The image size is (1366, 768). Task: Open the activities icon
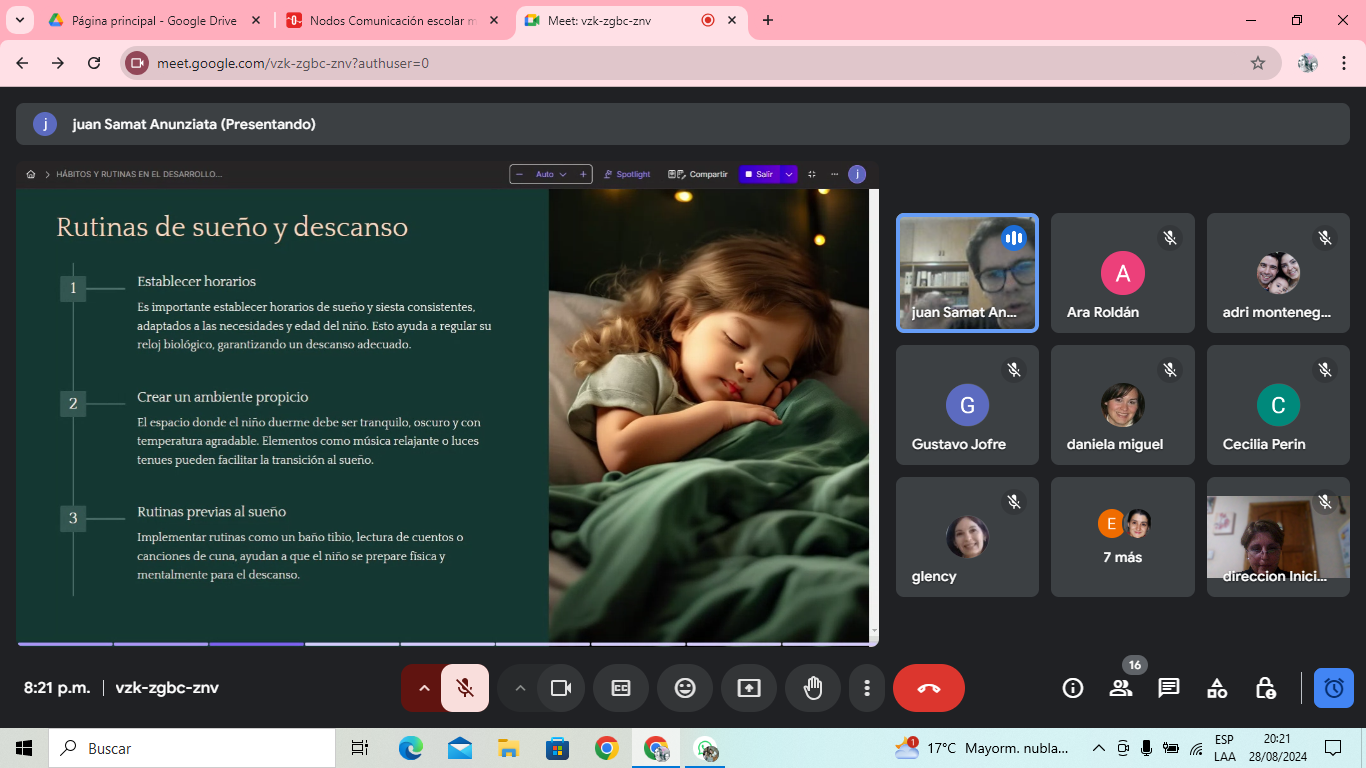(1217, 688)
